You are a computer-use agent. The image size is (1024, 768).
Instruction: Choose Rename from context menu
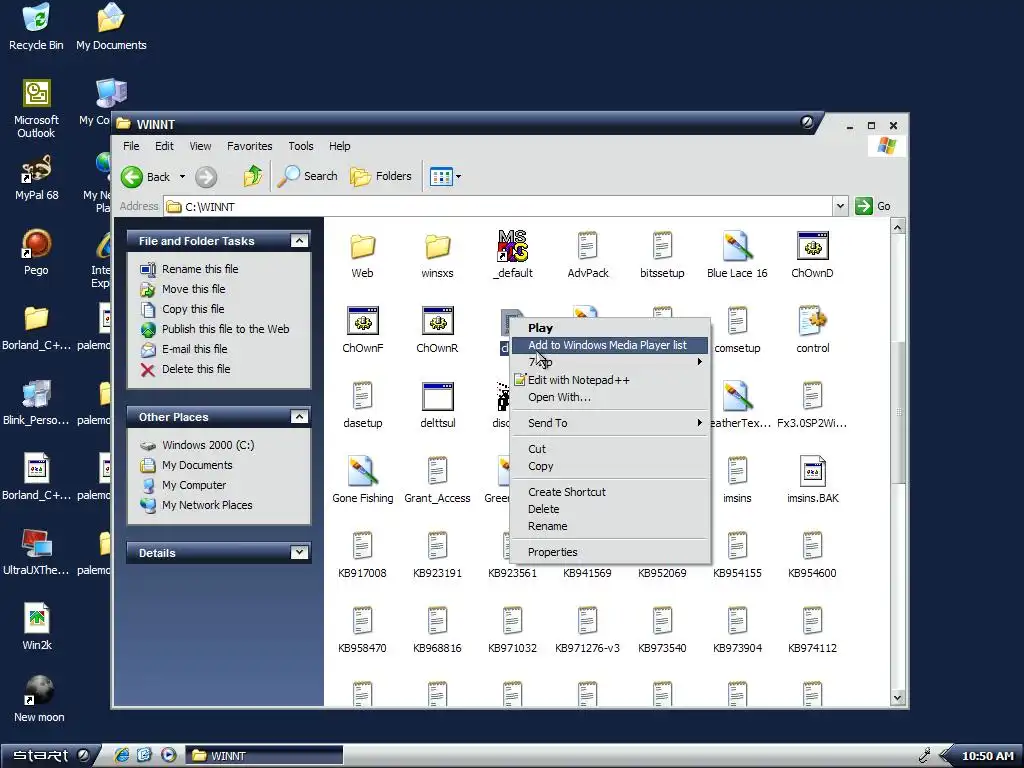pos(609,526)
